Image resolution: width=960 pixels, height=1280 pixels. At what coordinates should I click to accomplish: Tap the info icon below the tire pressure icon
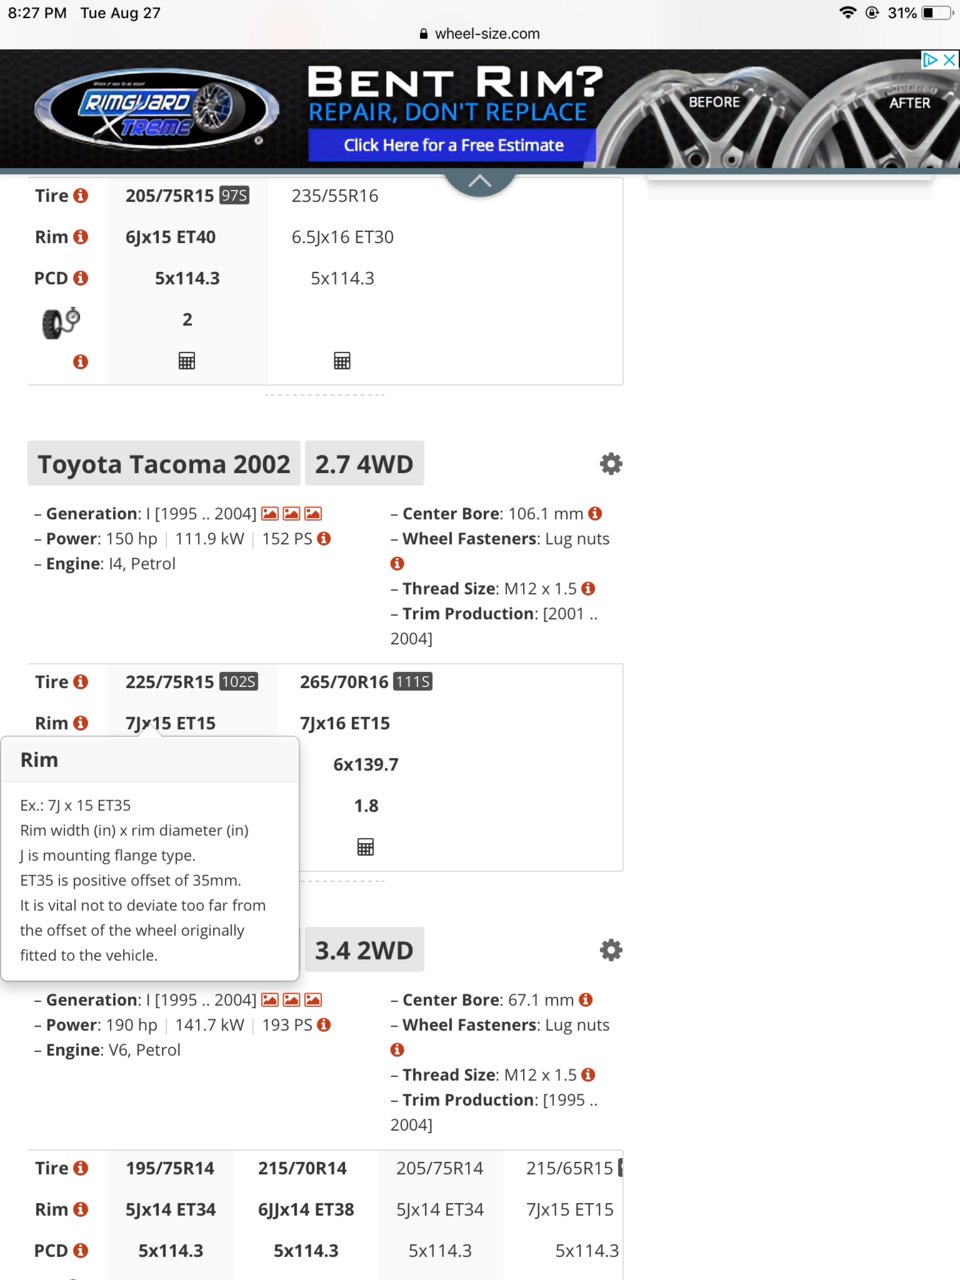(x=81, y=361)
